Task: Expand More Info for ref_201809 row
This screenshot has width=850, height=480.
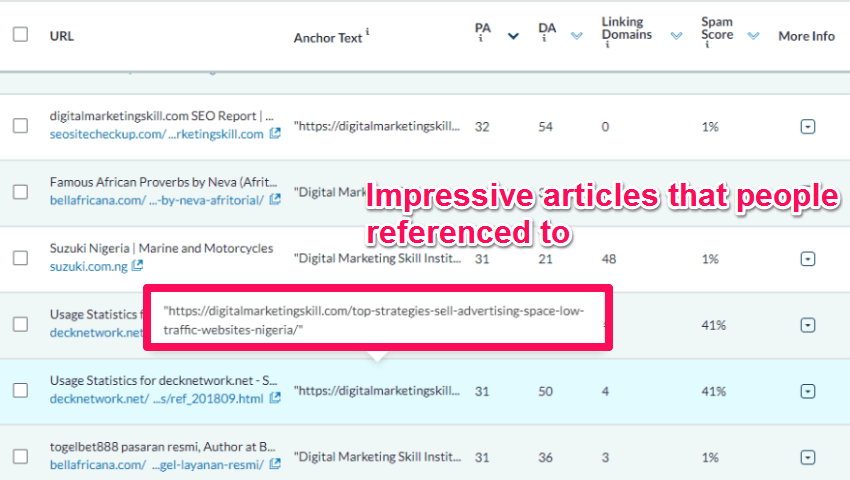Action: coord(808,391)
